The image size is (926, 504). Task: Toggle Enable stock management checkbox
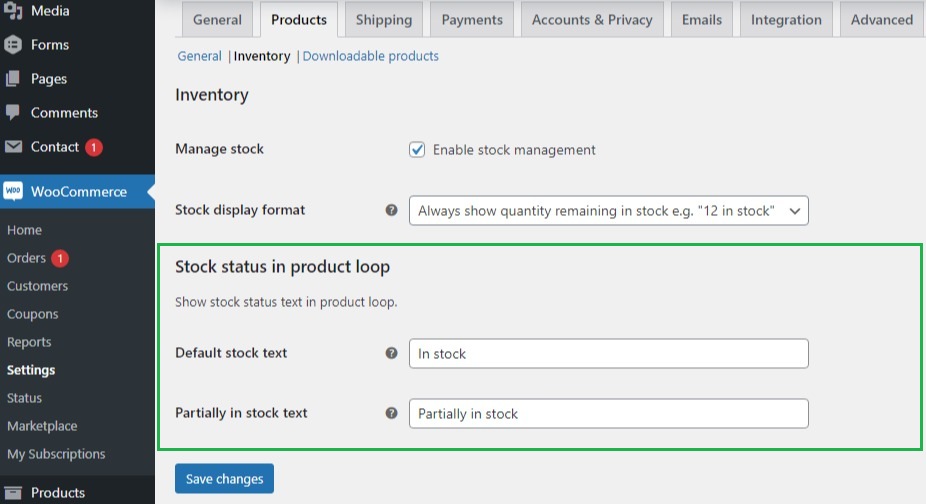[418, 150]
